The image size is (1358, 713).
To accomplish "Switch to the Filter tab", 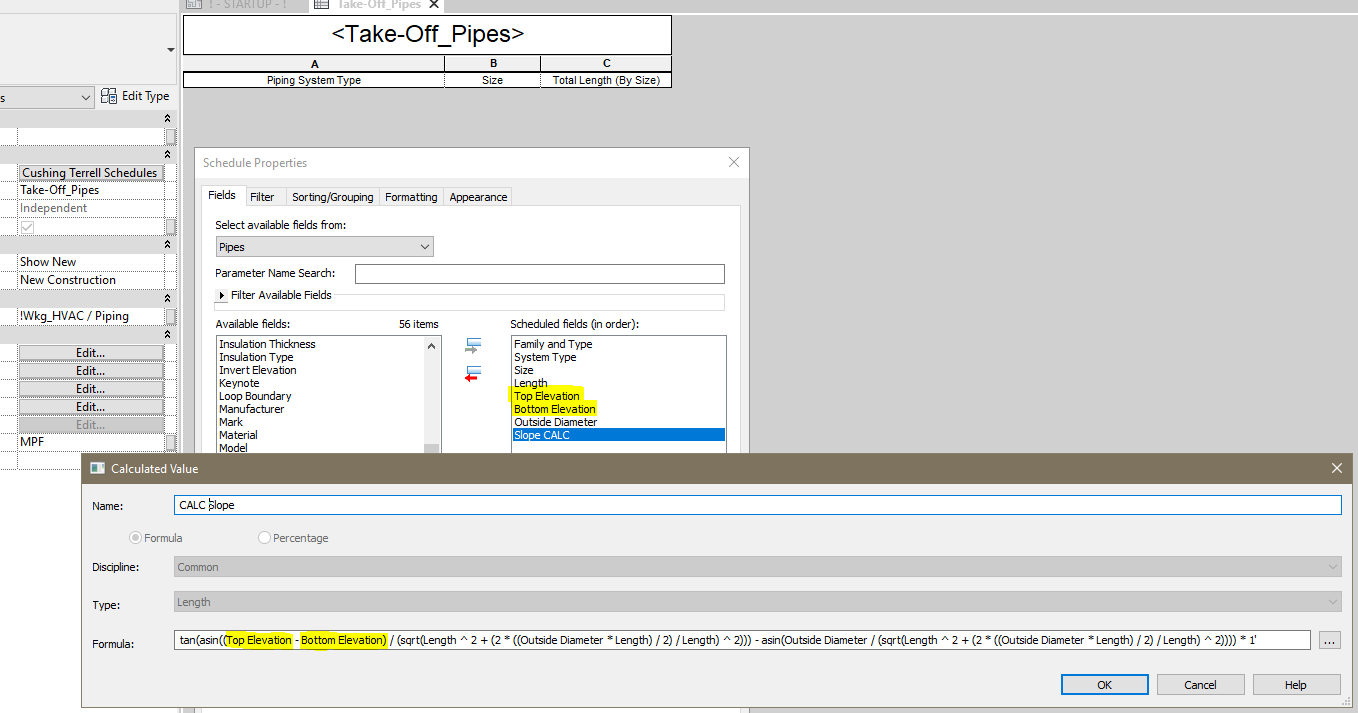I will pos(263,197).
